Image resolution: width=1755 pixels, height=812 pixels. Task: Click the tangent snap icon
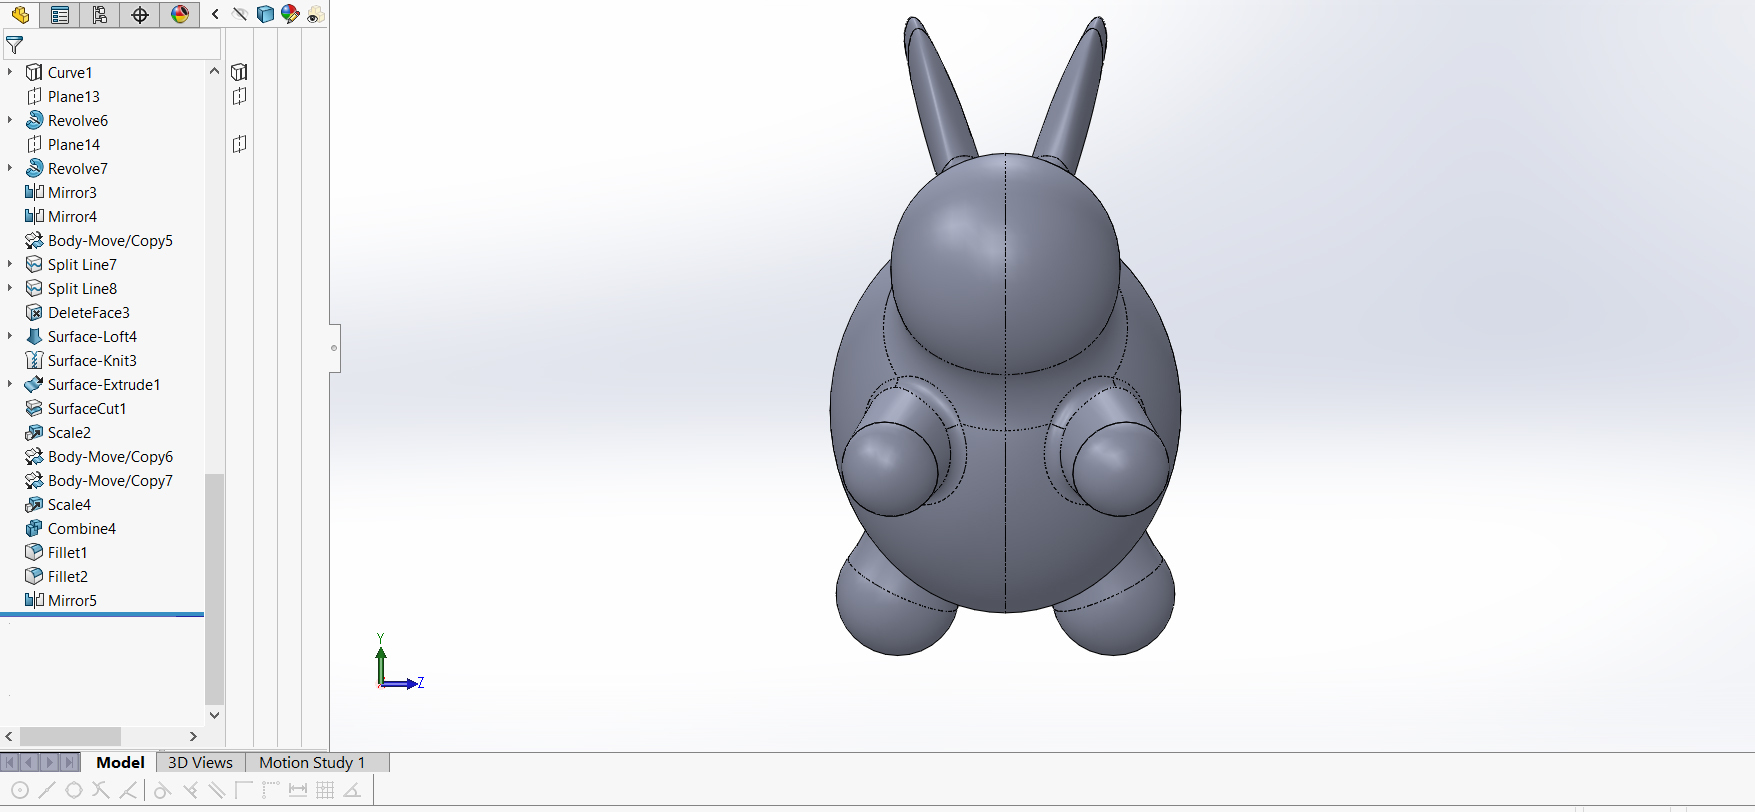pyautogui.click(x=162, y=790)
